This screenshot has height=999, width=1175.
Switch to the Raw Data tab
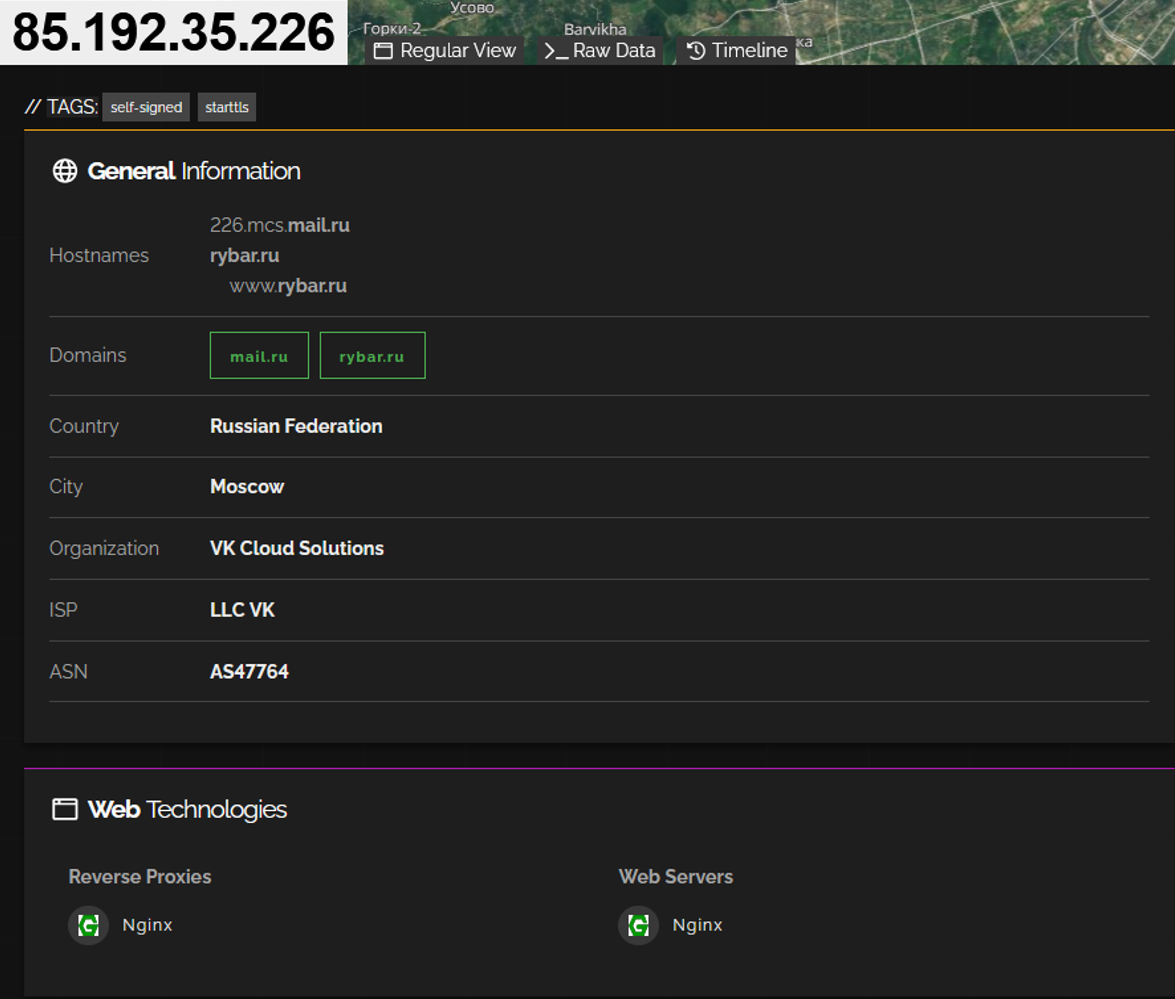pos(600,50)
